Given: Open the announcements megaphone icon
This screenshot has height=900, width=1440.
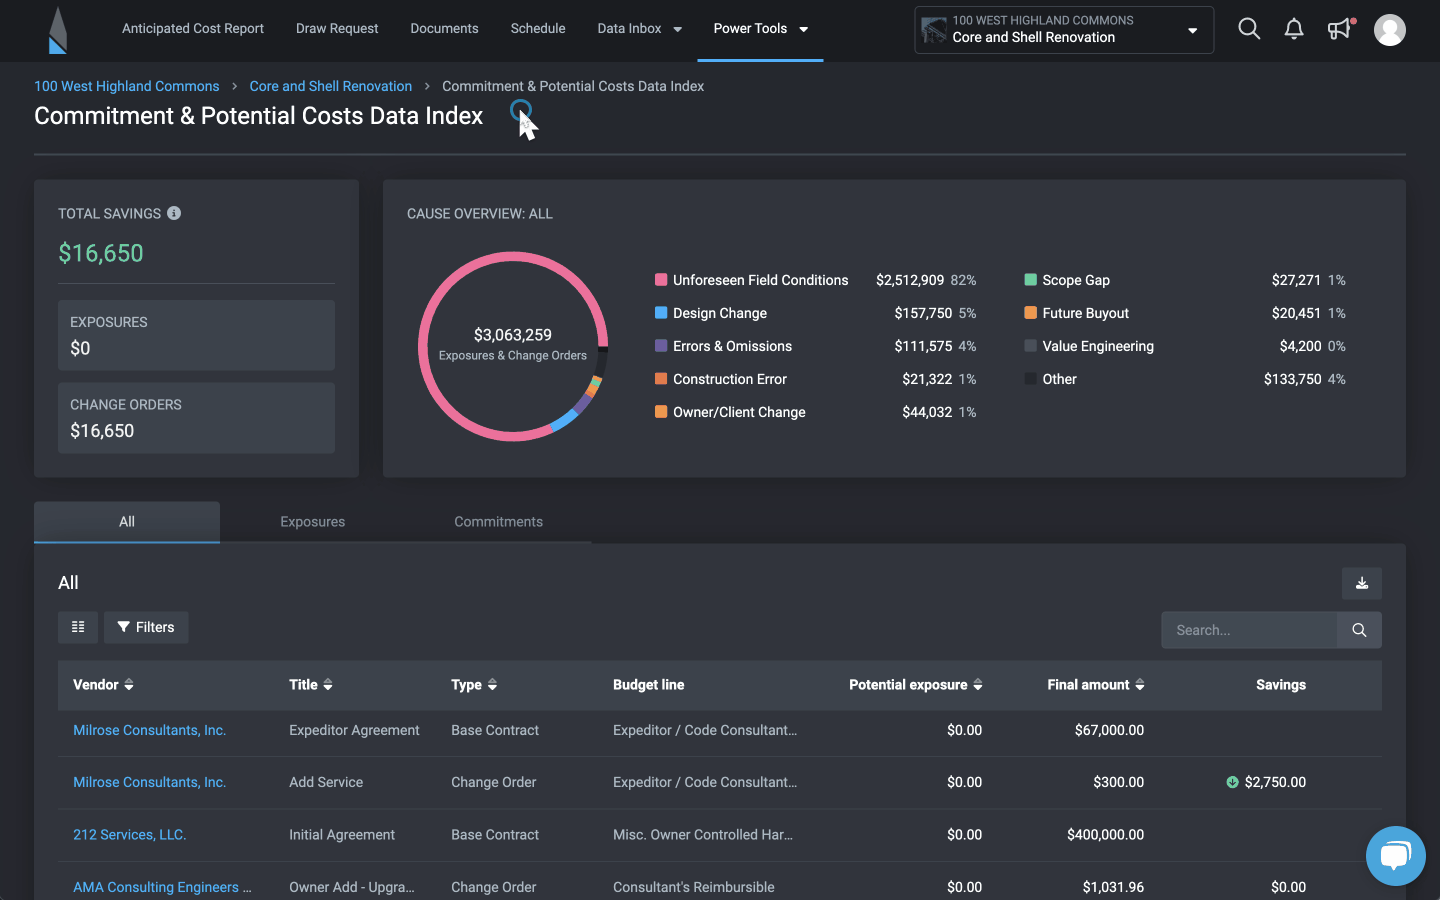Looking at the screenshot, I should coord(1340,29).
